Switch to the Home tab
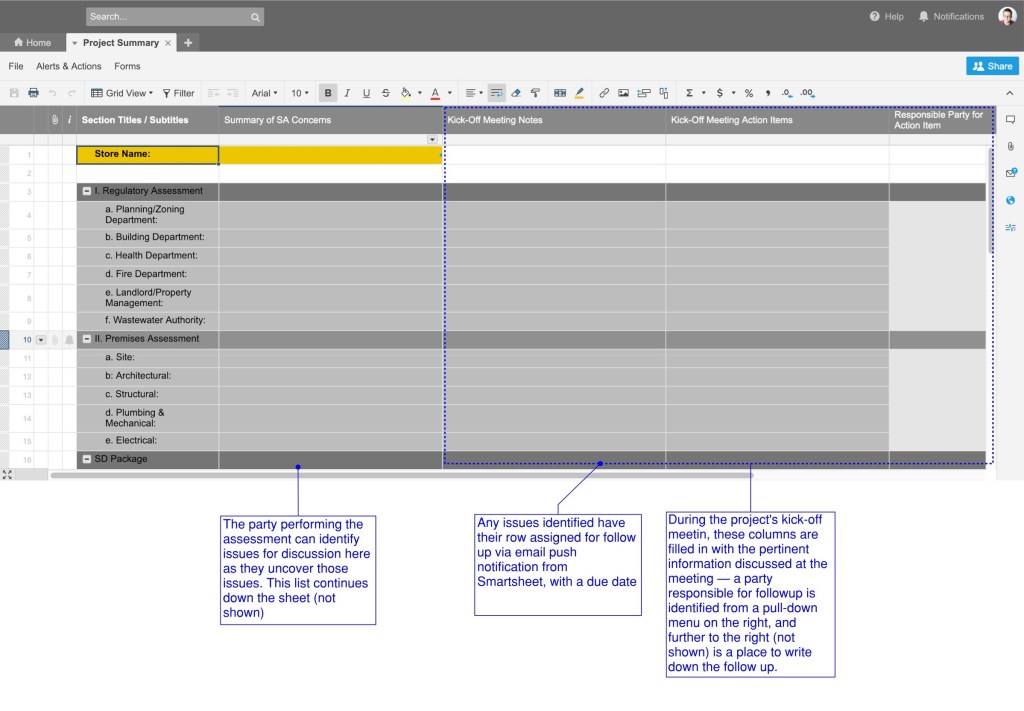Image resolution: width=1024 pixels, height=711 pixels. click(32, 43)
